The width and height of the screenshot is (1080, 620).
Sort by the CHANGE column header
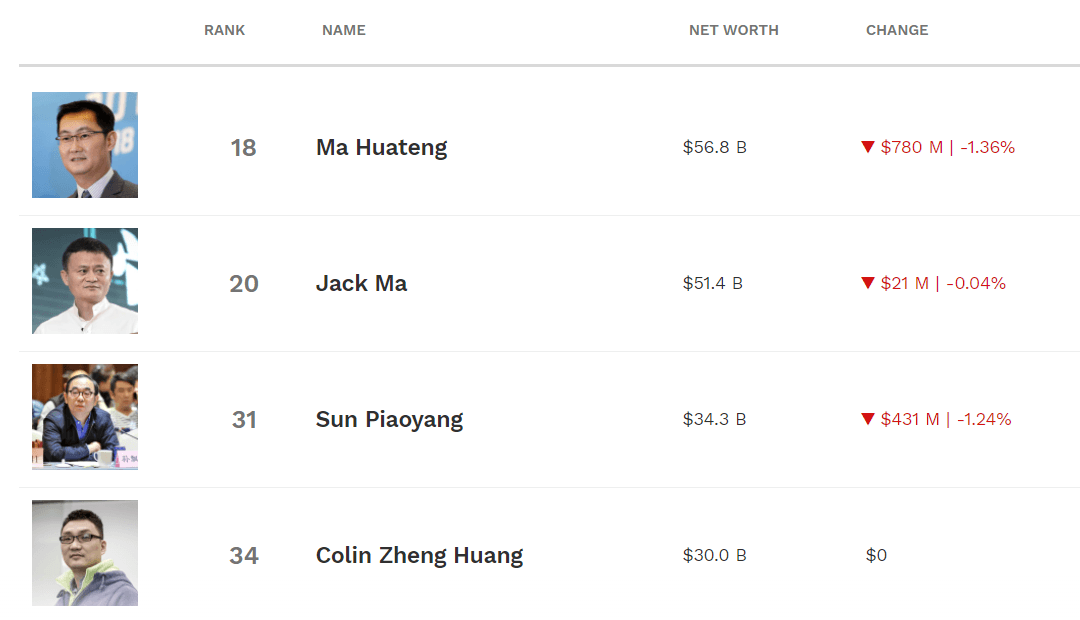point(897,30)
